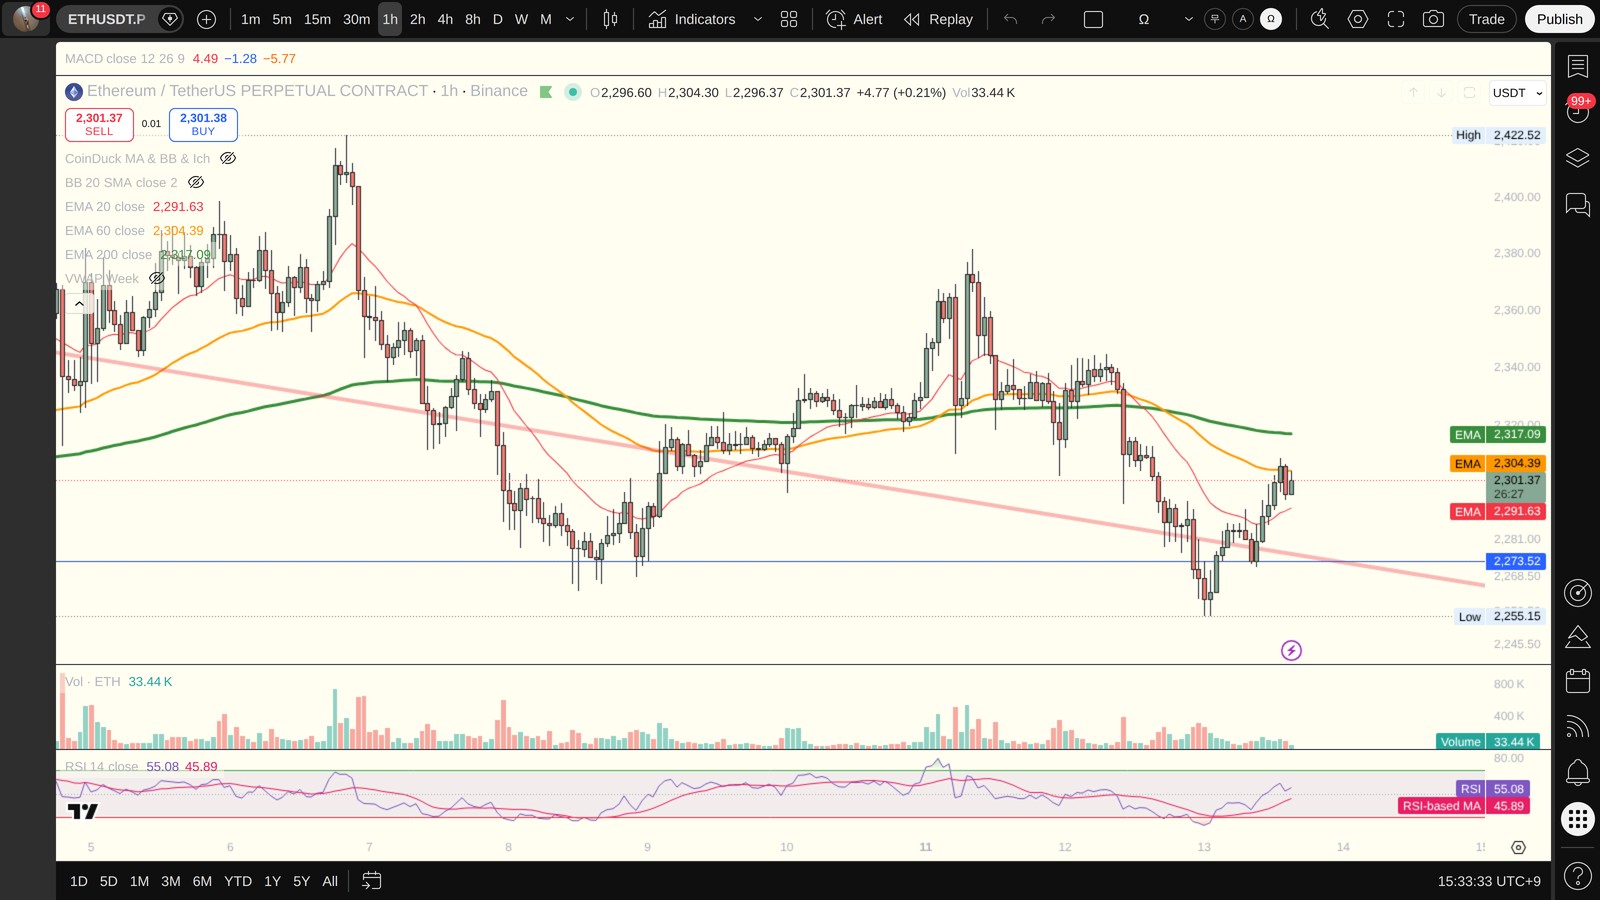Expand the favorite indicators dropdown arrow
Viewport: 1600px width, 900px height.
click(757, 19)
